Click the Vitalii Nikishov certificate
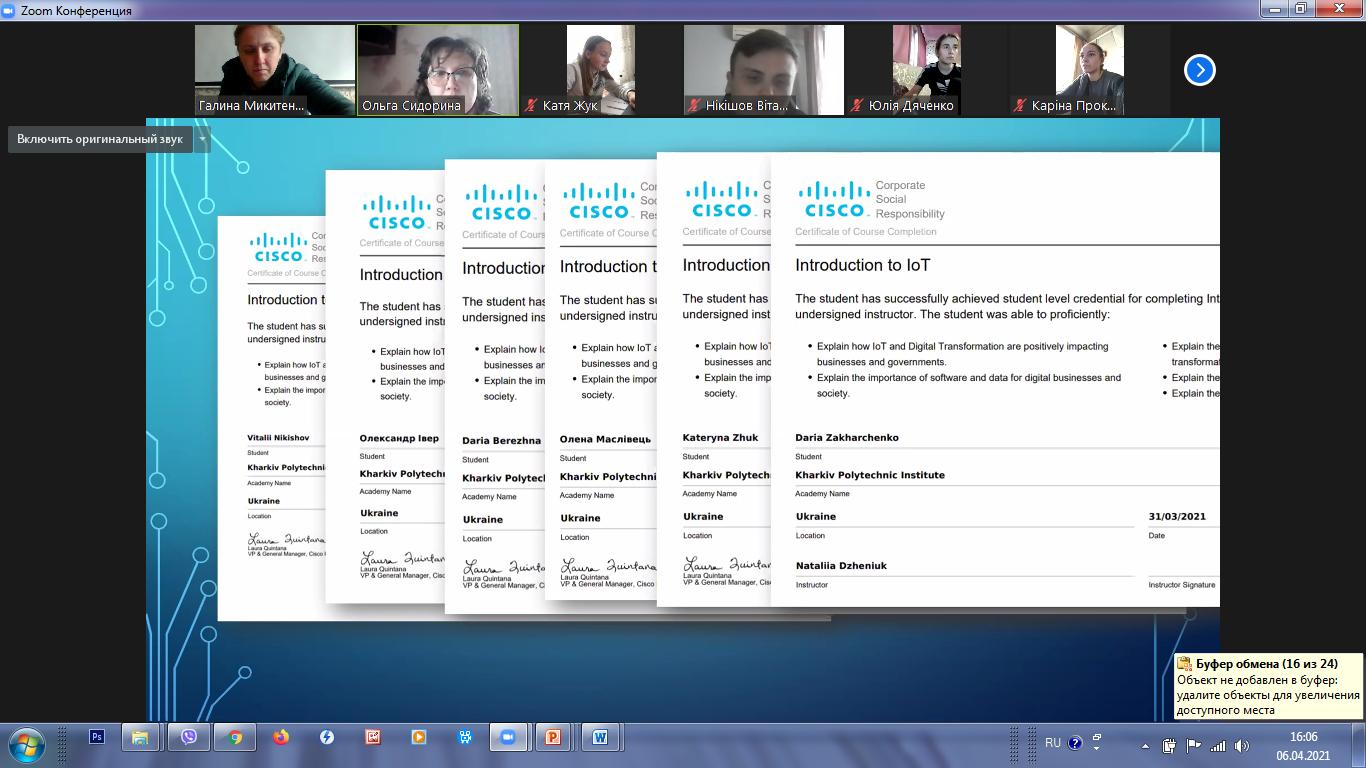The image size is (1366, 768). [271, 418]
